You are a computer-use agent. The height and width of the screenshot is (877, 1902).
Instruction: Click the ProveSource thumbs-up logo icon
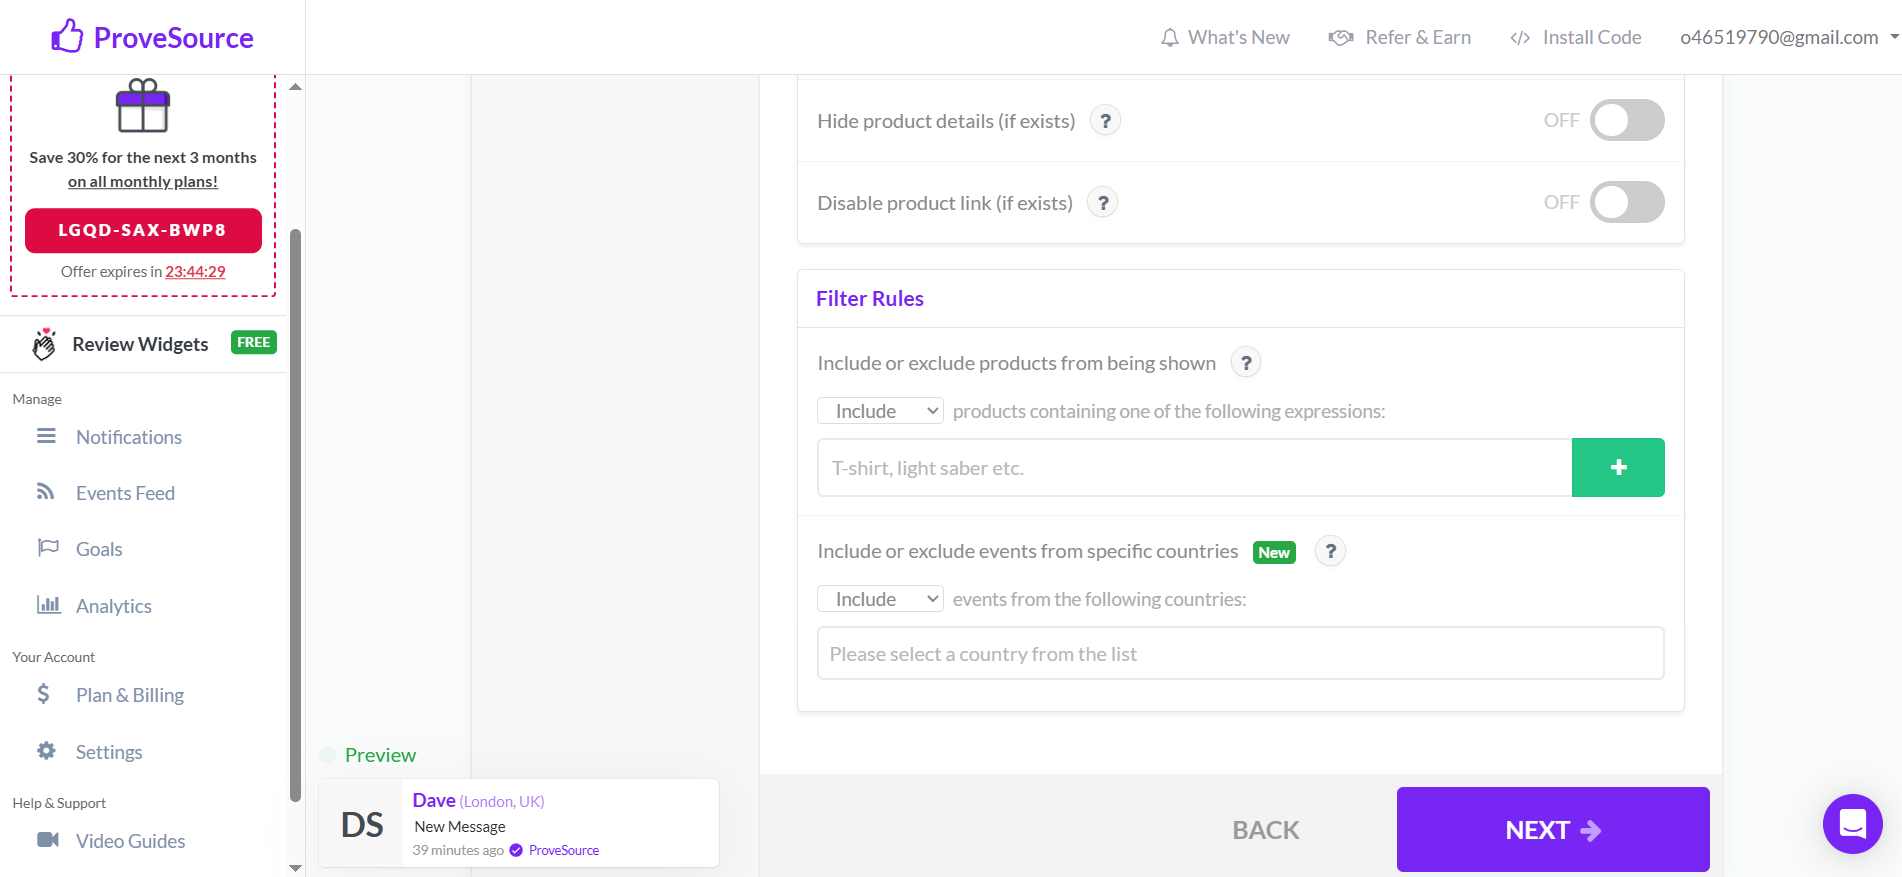click(68, 37)
